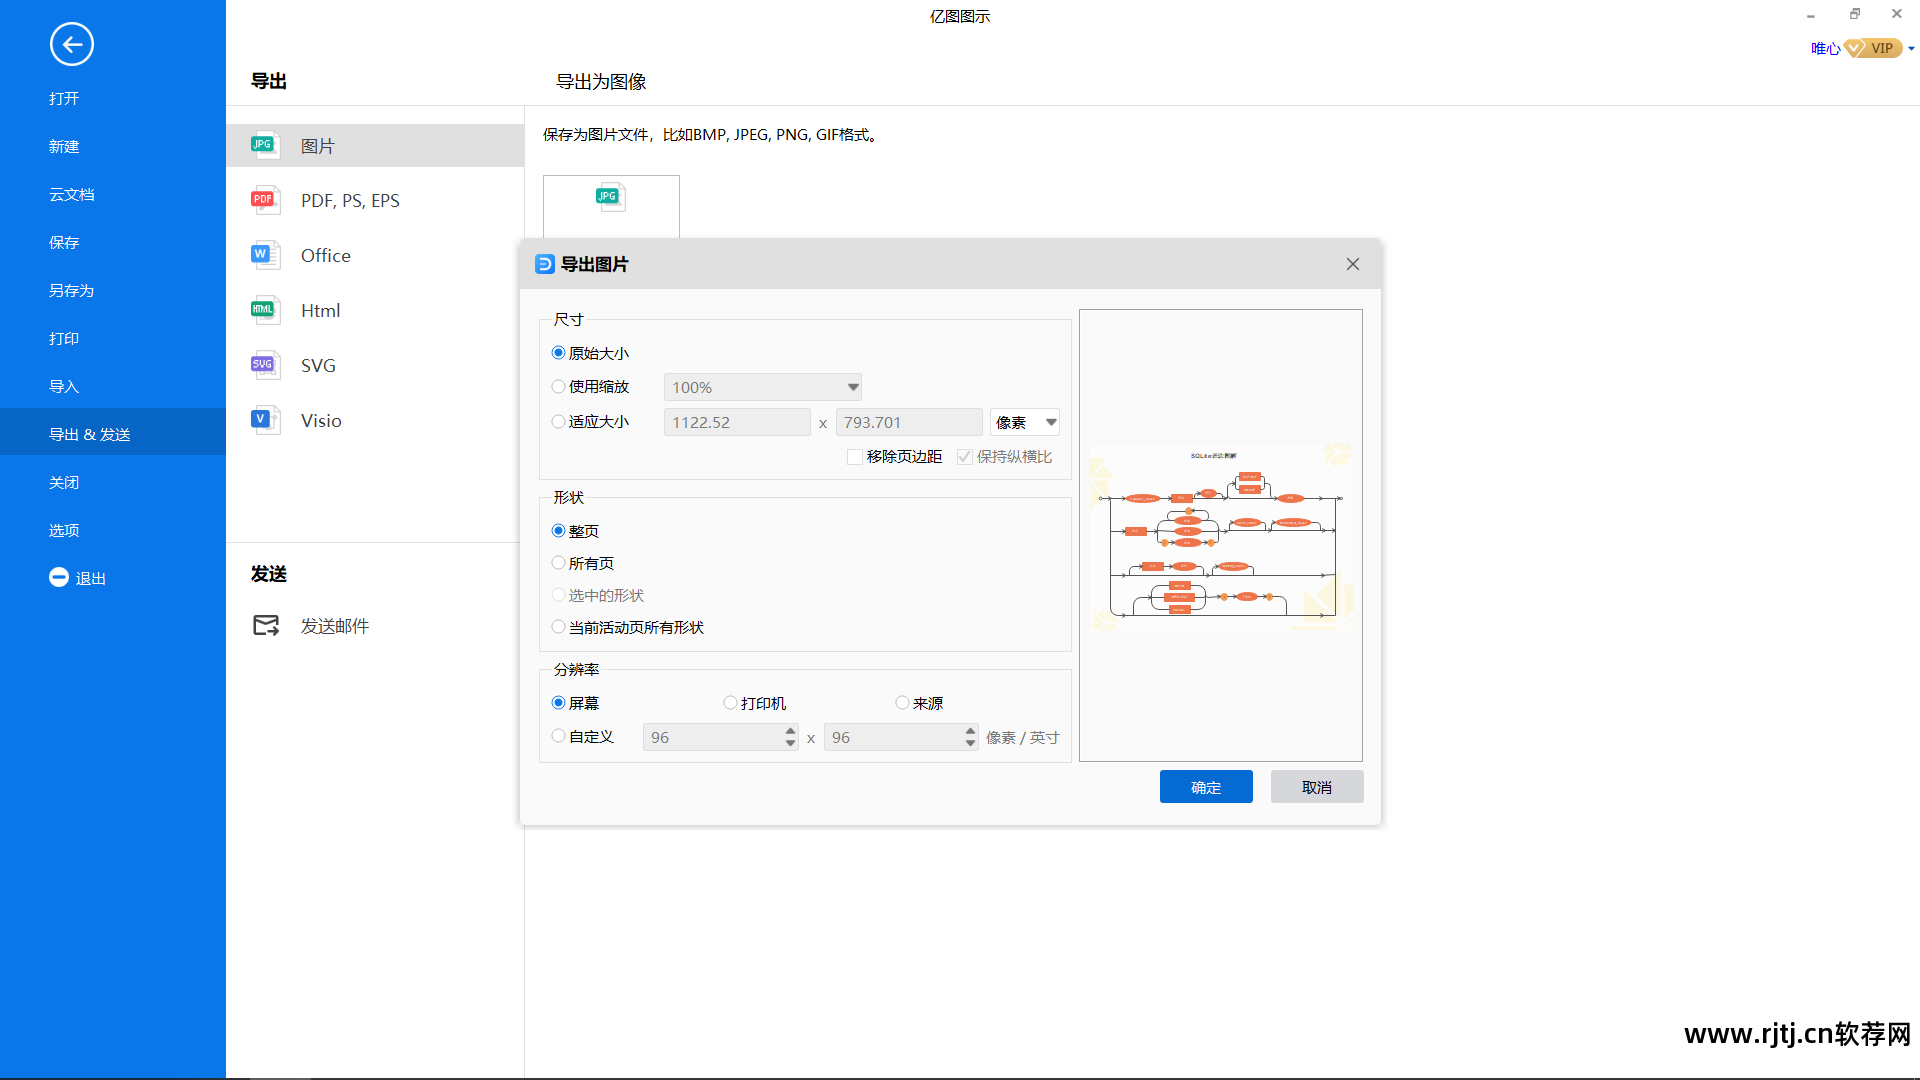Image resolution: width=1920 pixels, height=1080 pixels.
Task: Click the send email icon
Action: coord(264,626)
